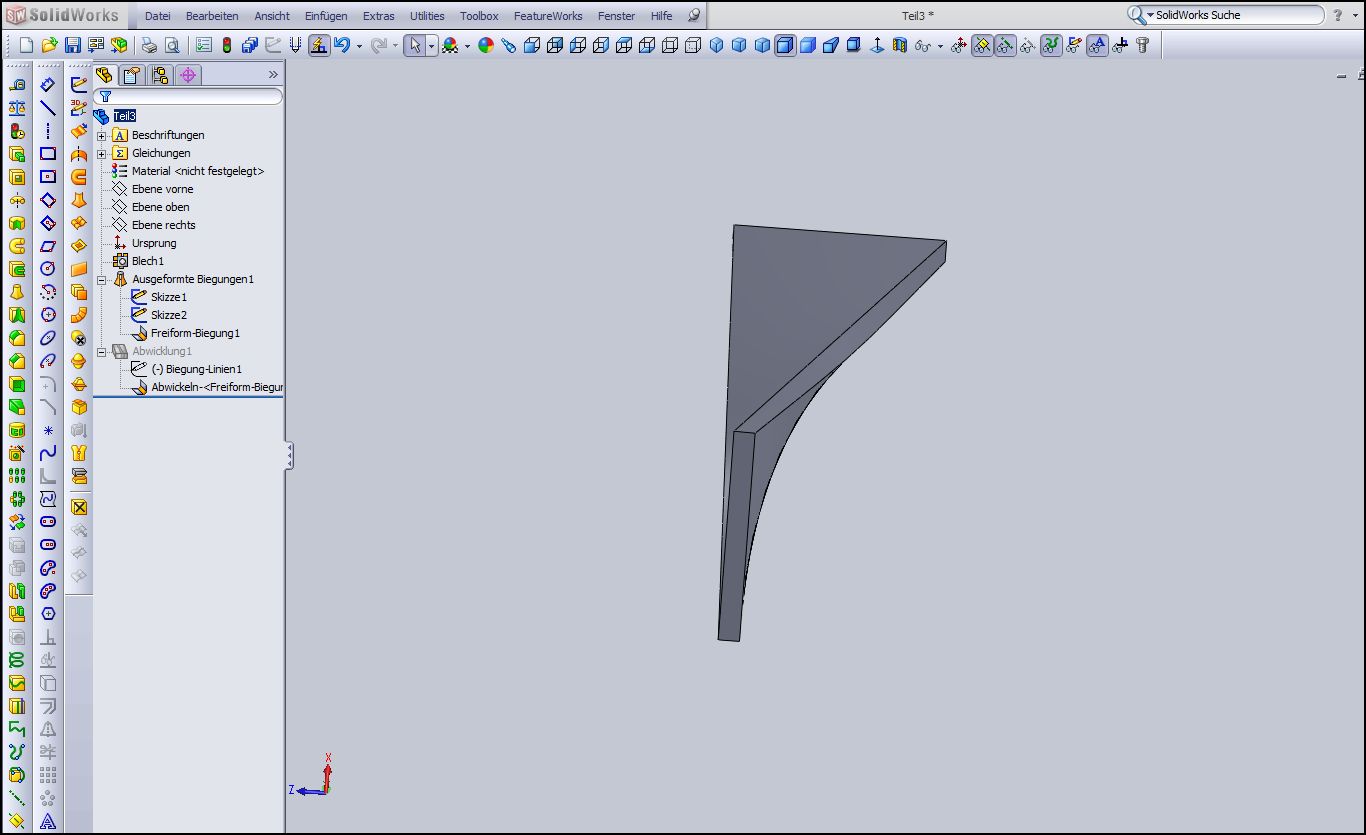Open the Undo history dropdown arrow
Viewport: 1366px width, 835px height.
coord(359,46)
